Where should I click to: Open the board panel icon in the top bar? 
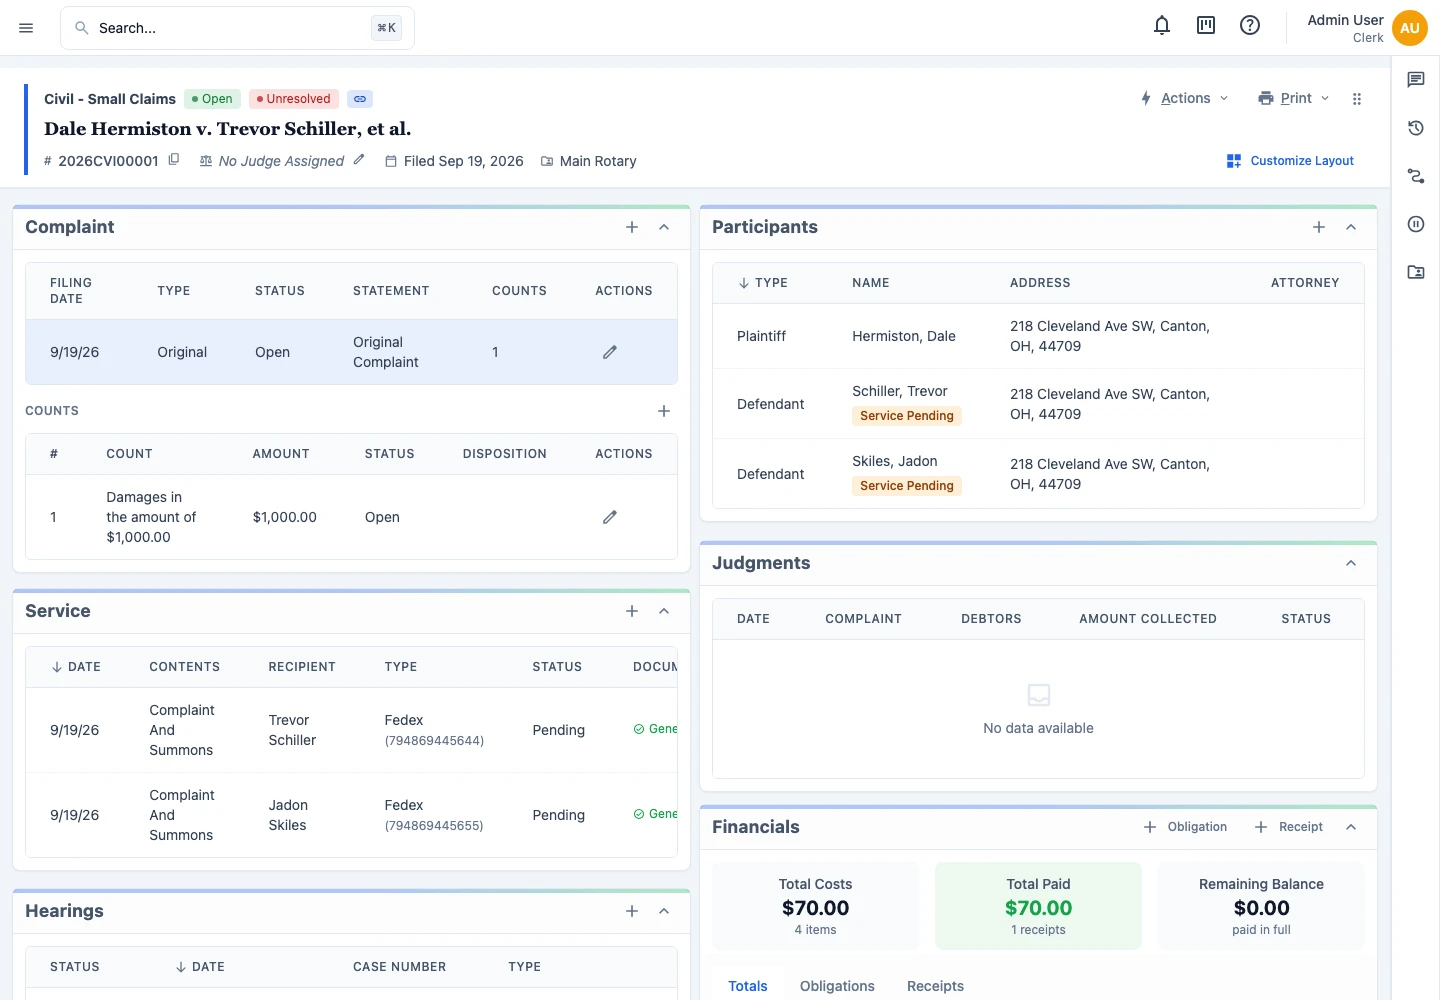[x=1206, y=26]
